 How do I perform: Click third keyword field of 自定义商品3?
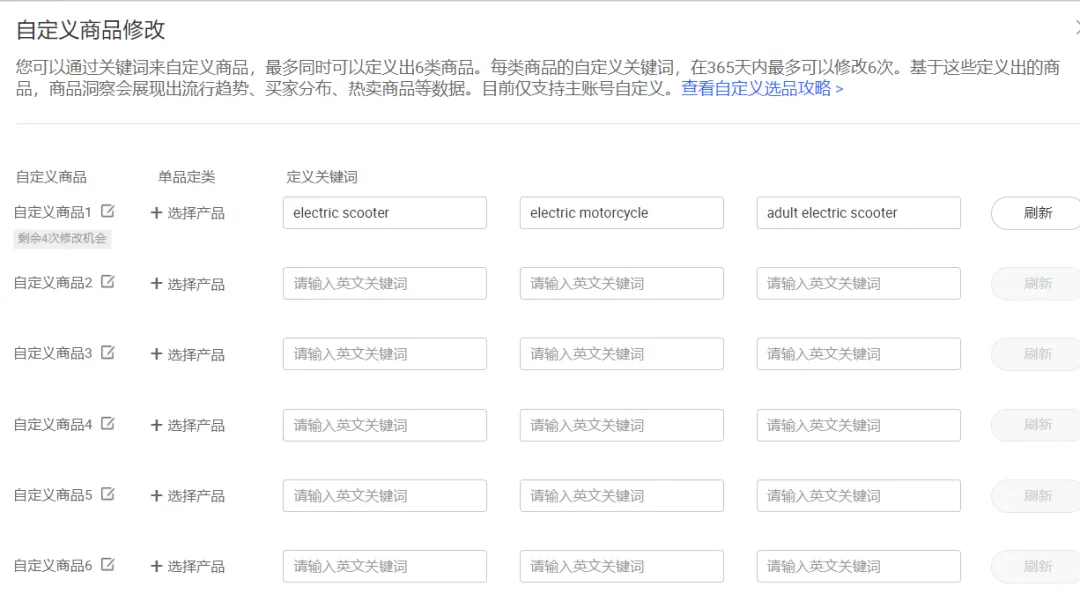pos(858,353)
